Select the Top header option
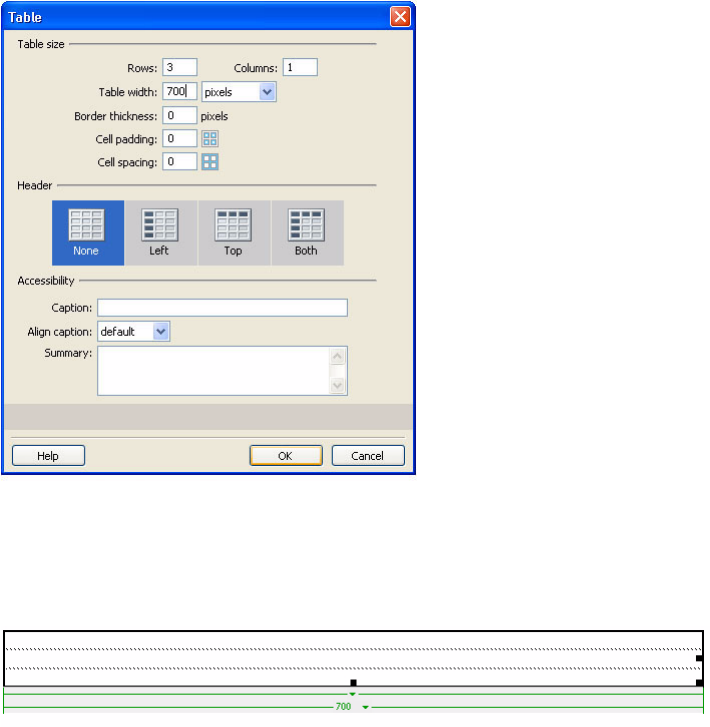 pos(235,234)
